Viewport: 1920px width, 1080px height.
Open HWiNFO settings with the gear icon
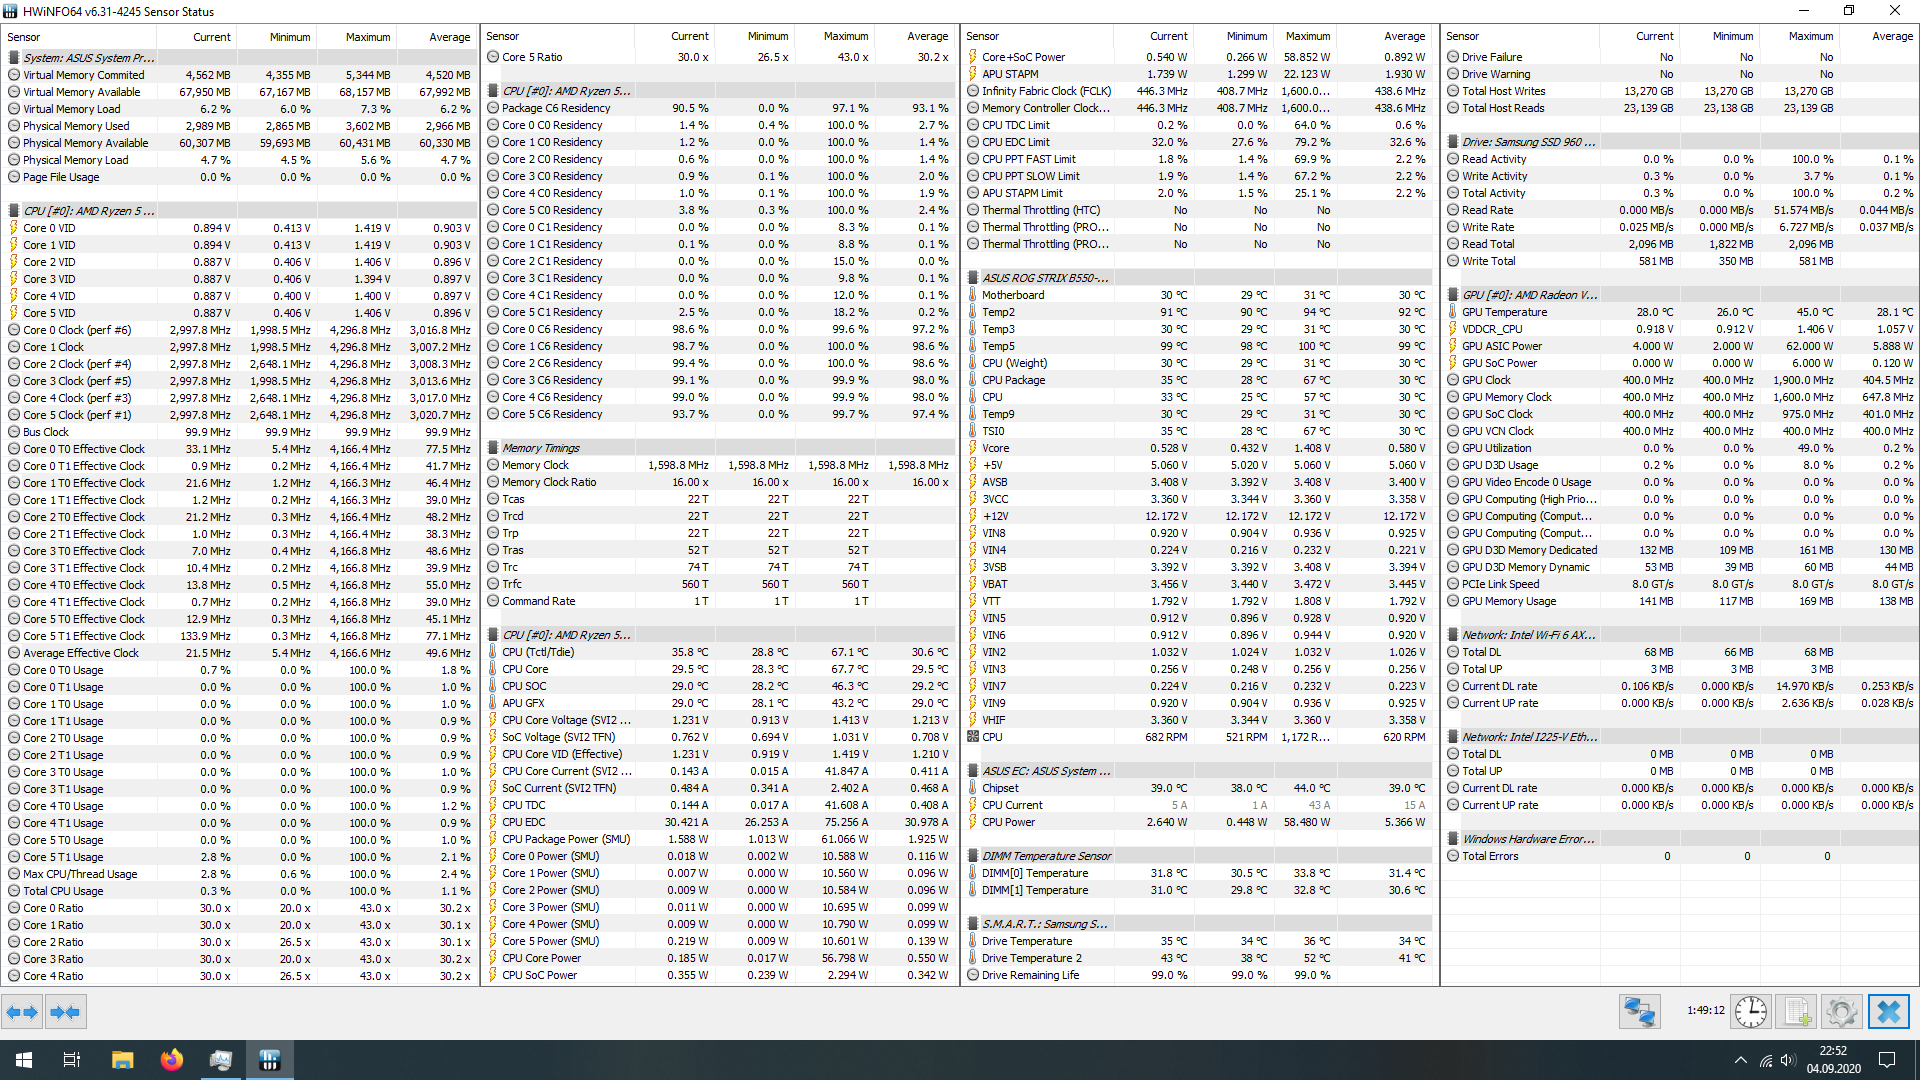coord(1843,1011)
